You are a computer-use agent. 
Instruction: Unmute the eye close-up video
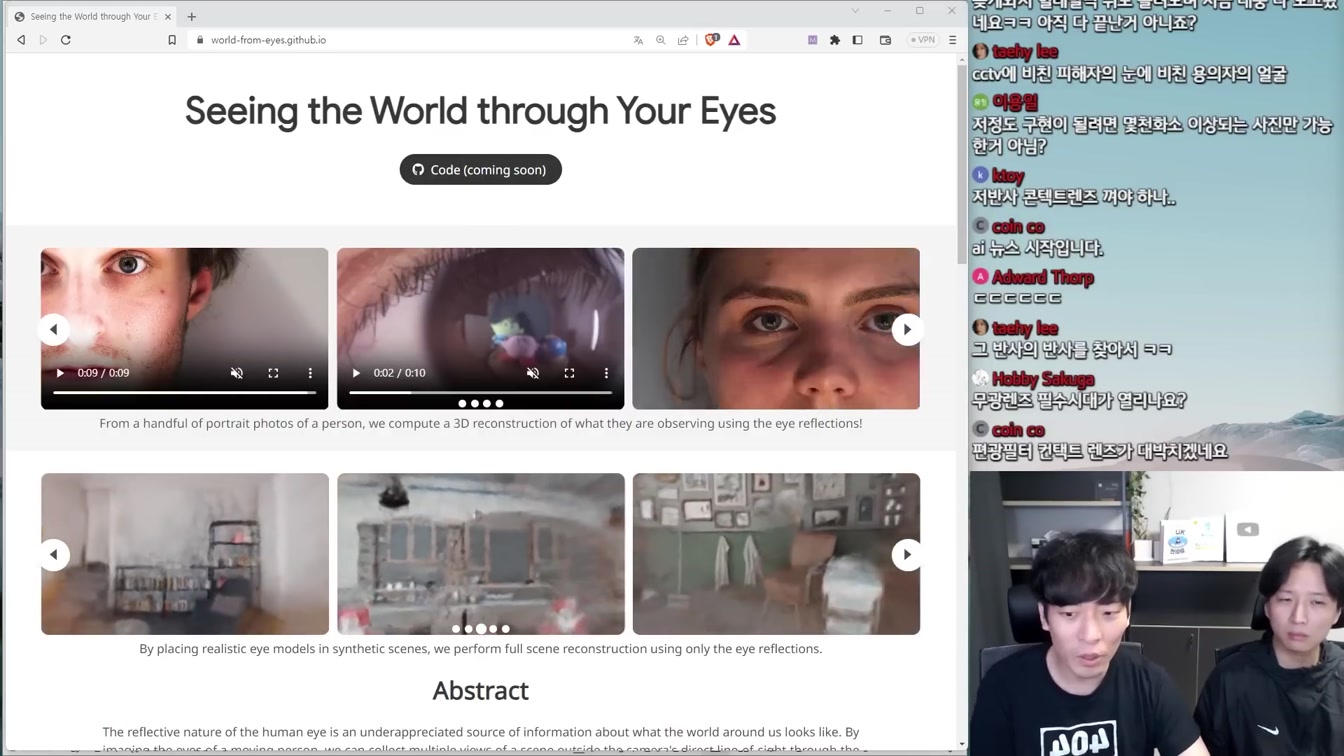(533, 373)
